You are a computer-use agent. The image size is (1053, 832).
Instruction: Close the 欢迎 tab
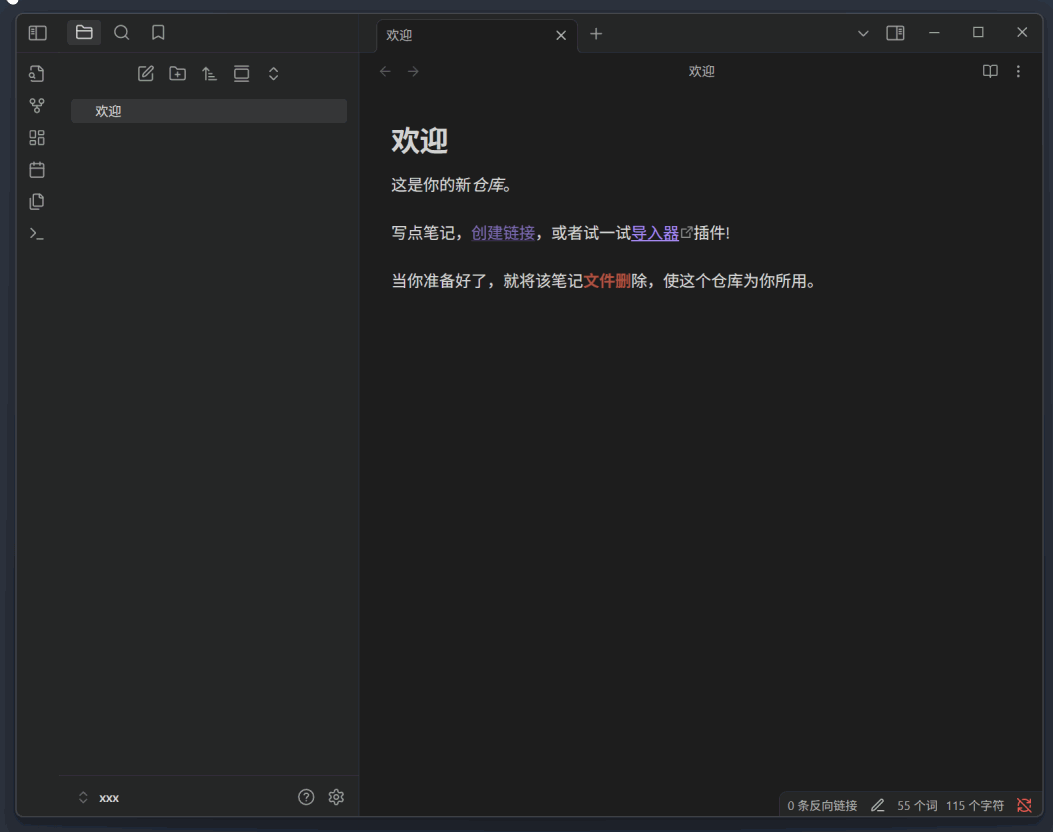click(x=561, y=36)
